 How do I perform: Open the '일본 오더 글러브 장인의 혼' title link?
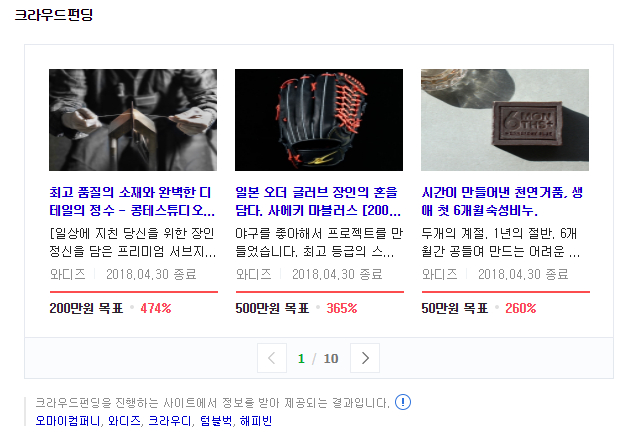click(x=318, y=201)
